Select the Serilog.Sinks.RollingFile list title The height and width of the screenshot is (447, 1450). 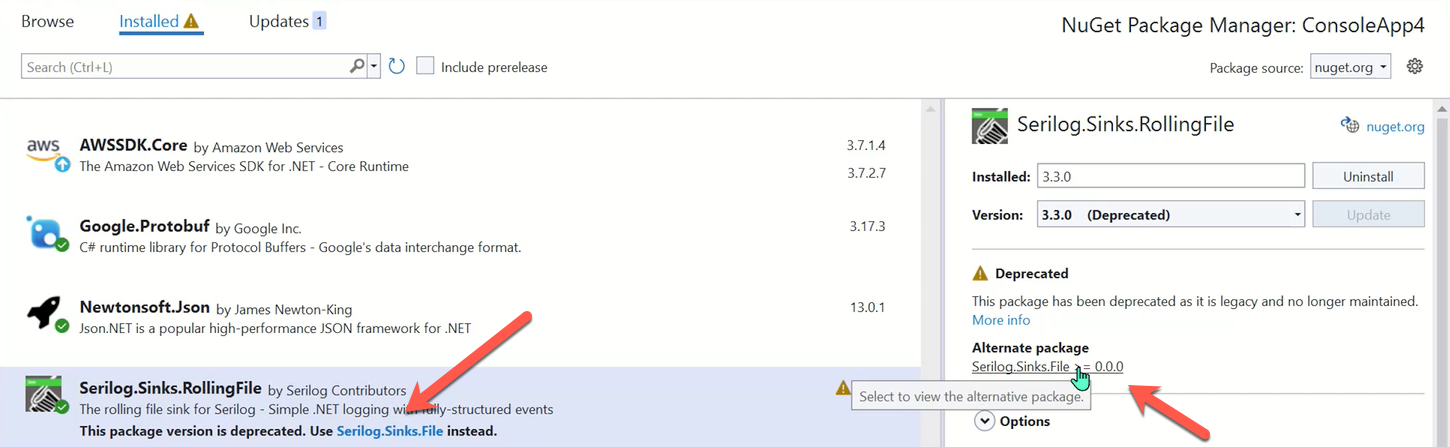[170, 388]
